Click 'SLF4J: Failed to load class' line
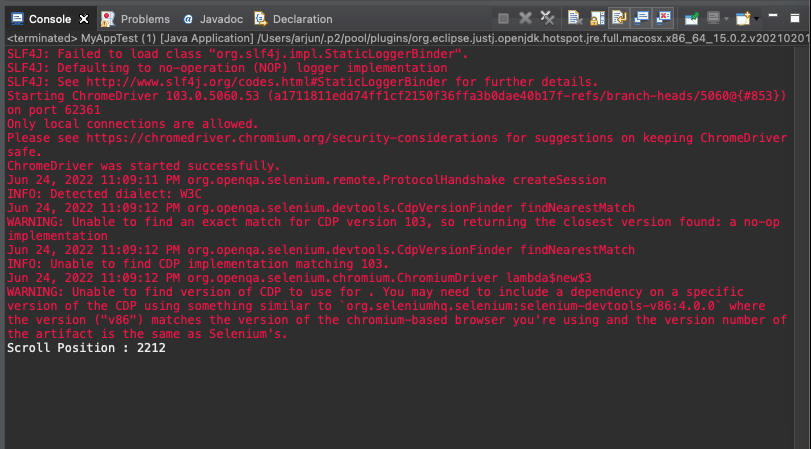The height and width of the screenshot is (449, 811). [237, 54]
